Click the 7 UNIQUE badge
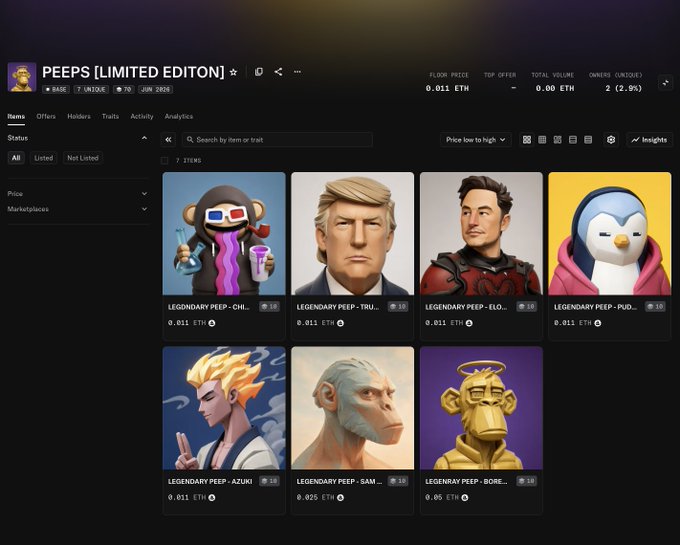The width and height of the screenshot is (680, 545). point(91,89)
